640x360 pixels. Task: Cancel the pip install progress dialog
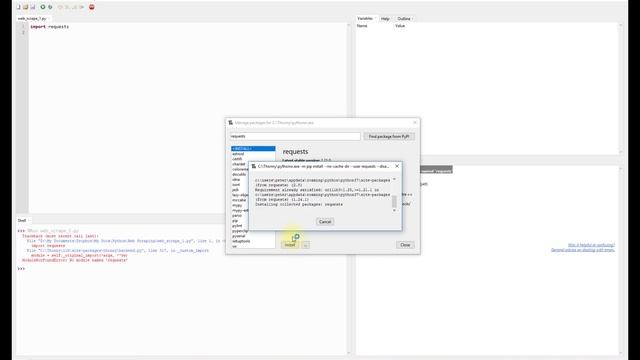[325, 222]
